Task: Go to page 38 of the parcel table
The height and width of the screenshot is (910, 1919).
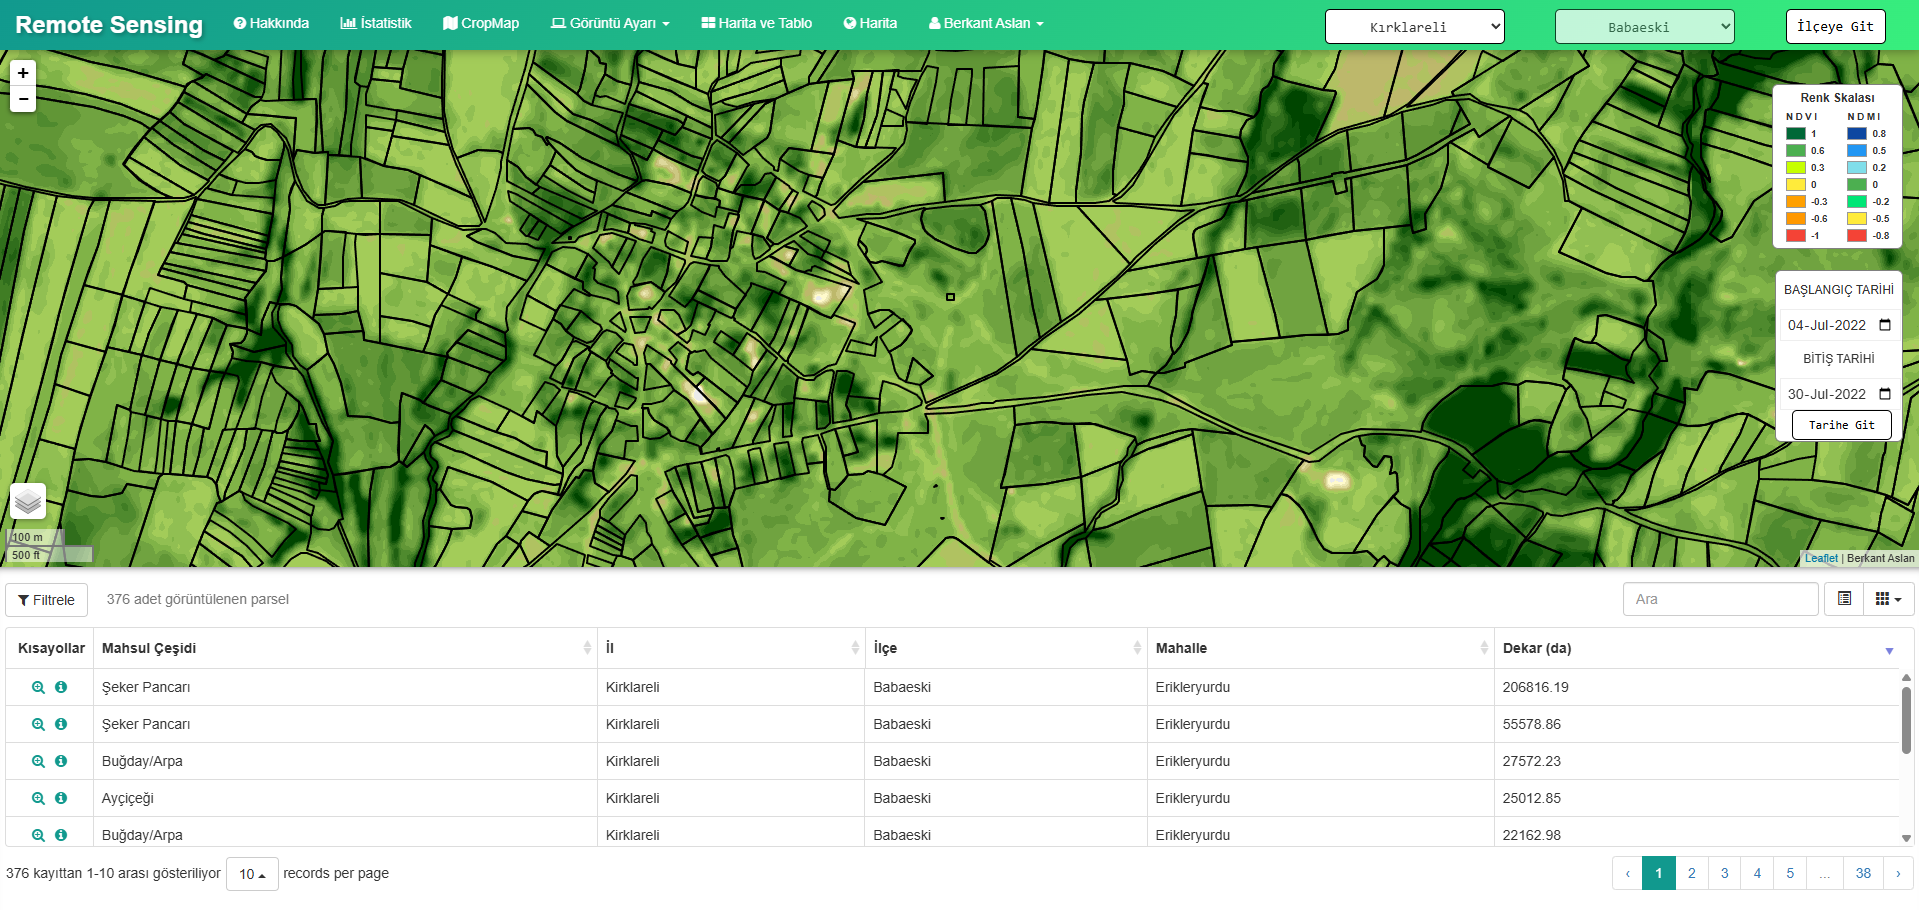Action: (1862, 873)
